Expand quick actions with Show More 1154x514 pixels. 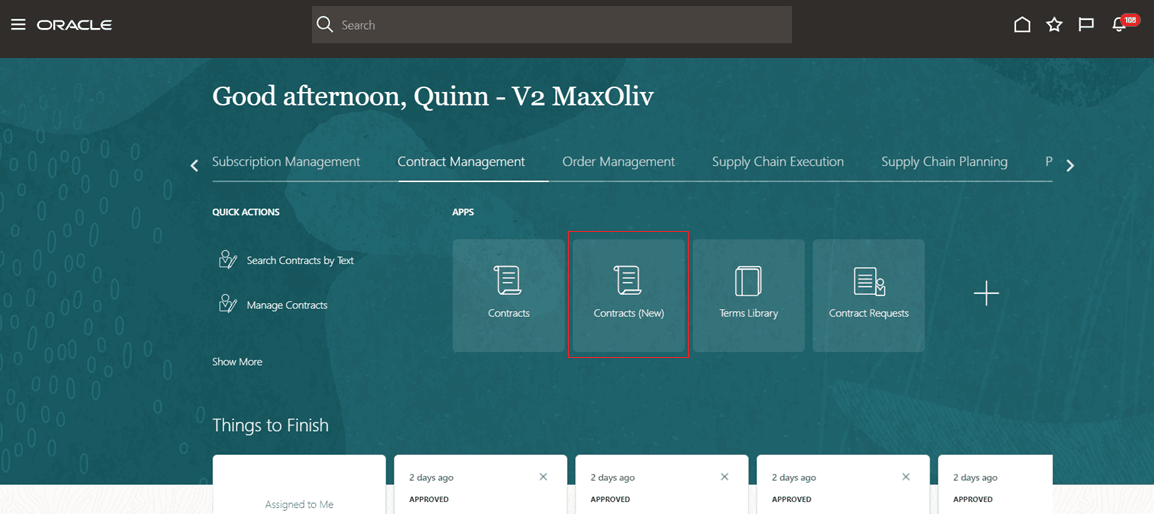[237, 362]
